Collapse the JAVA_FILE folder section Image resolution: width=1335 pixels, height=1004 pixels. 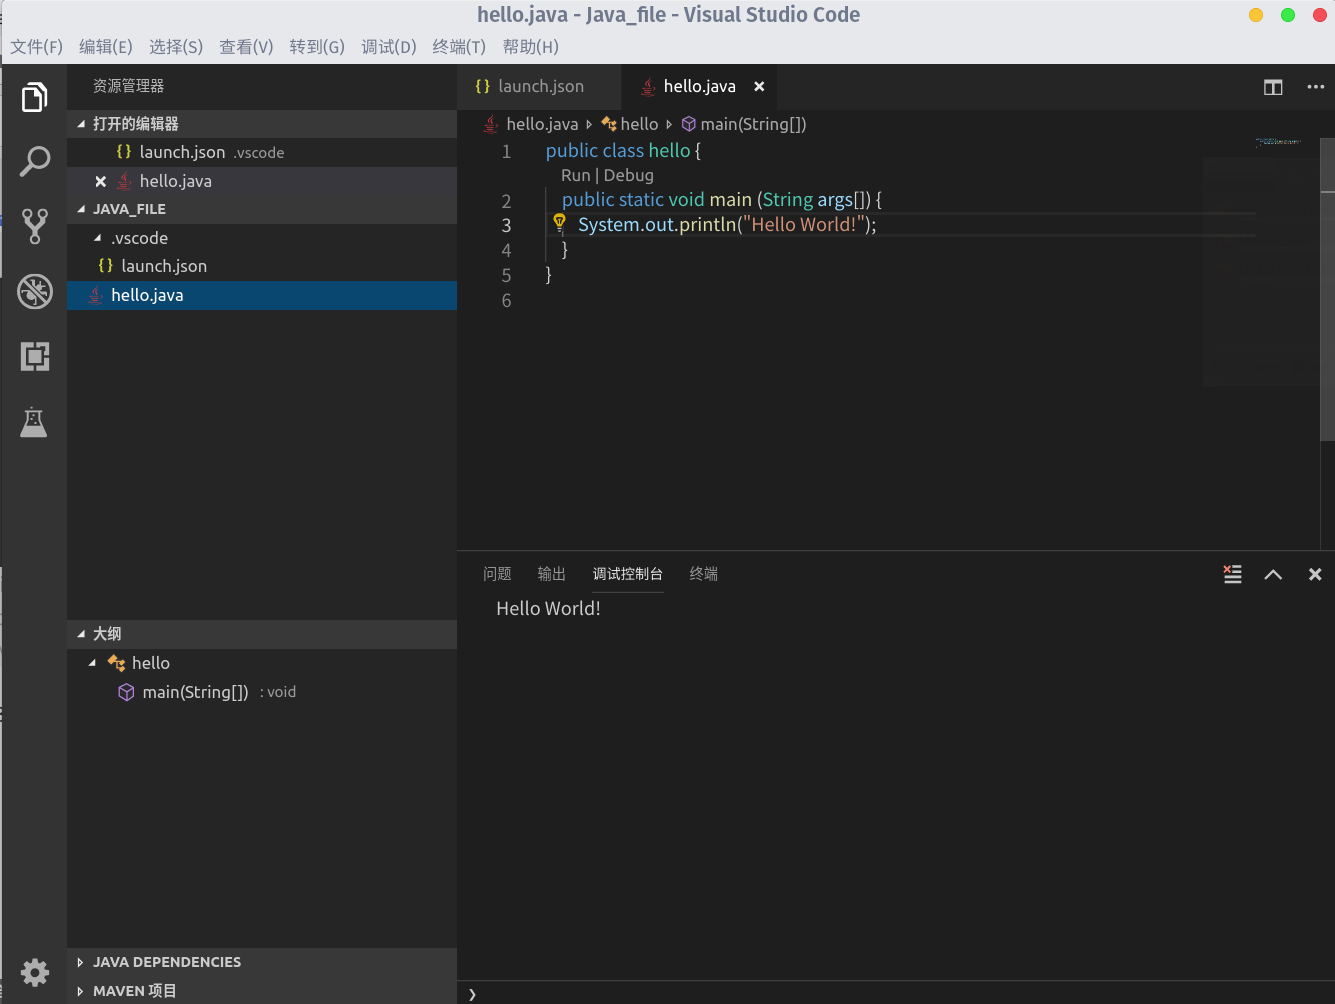[x=82, y=209]
